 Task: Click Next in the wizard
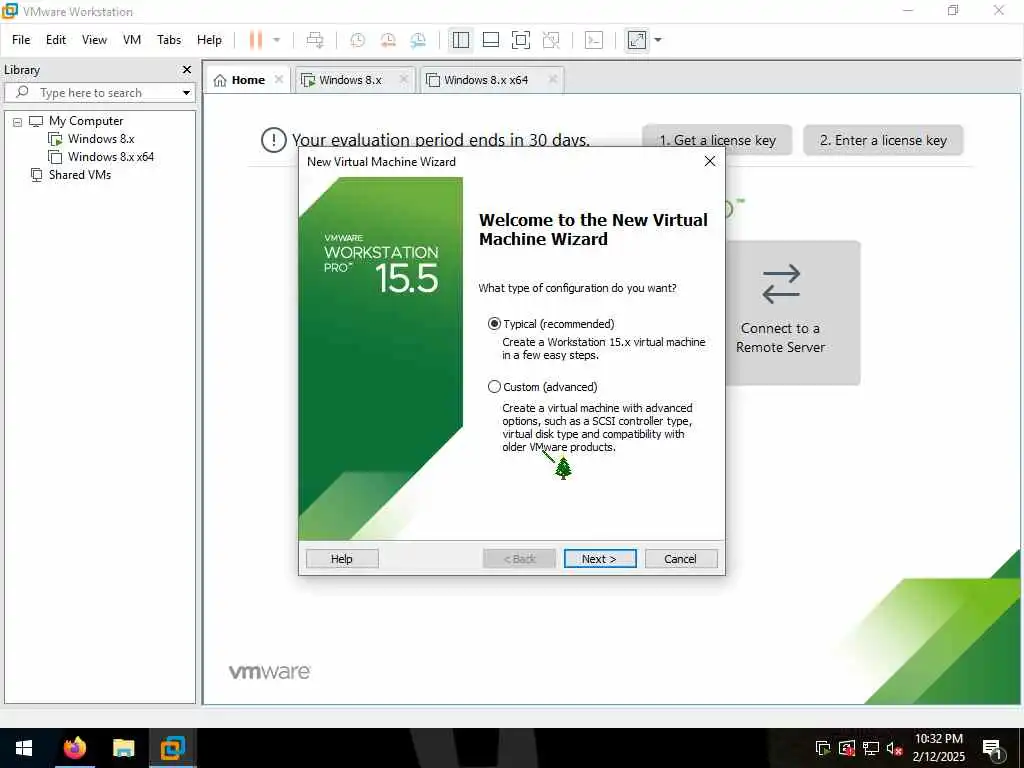[600, 558]
